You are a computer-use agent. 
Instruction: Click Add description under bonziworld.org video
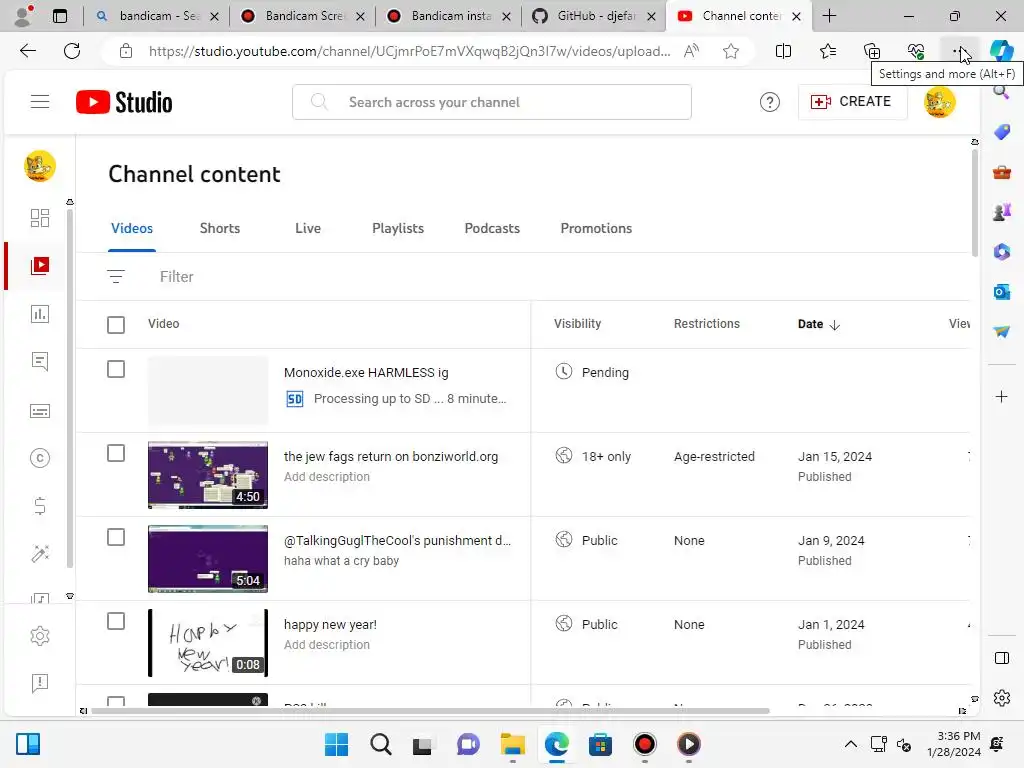(327, 477)
